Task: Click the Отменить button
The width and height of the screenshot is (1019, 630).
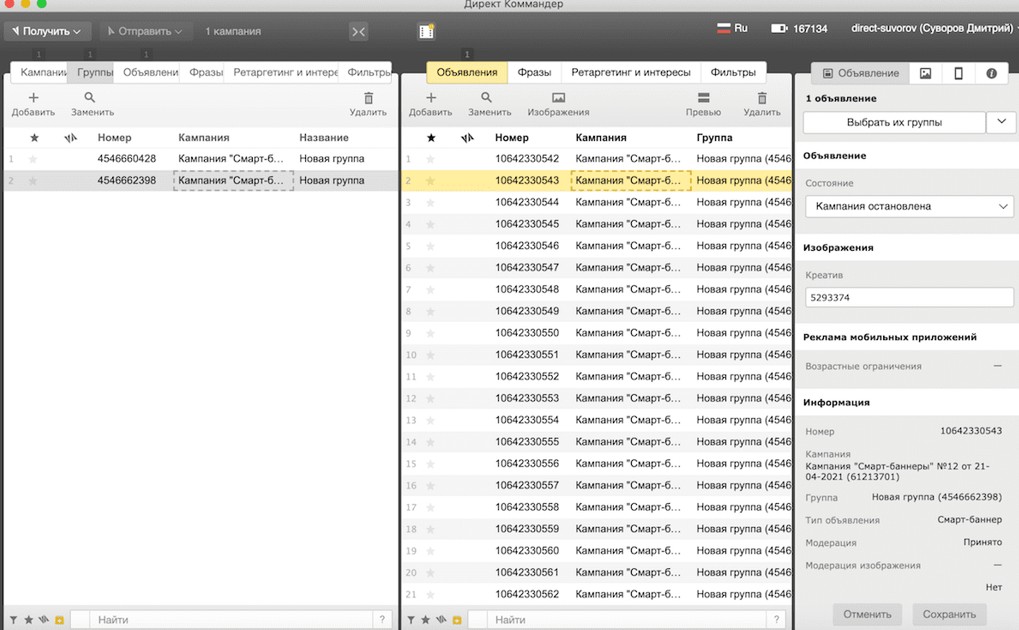Action: click(x=867, y=614)
